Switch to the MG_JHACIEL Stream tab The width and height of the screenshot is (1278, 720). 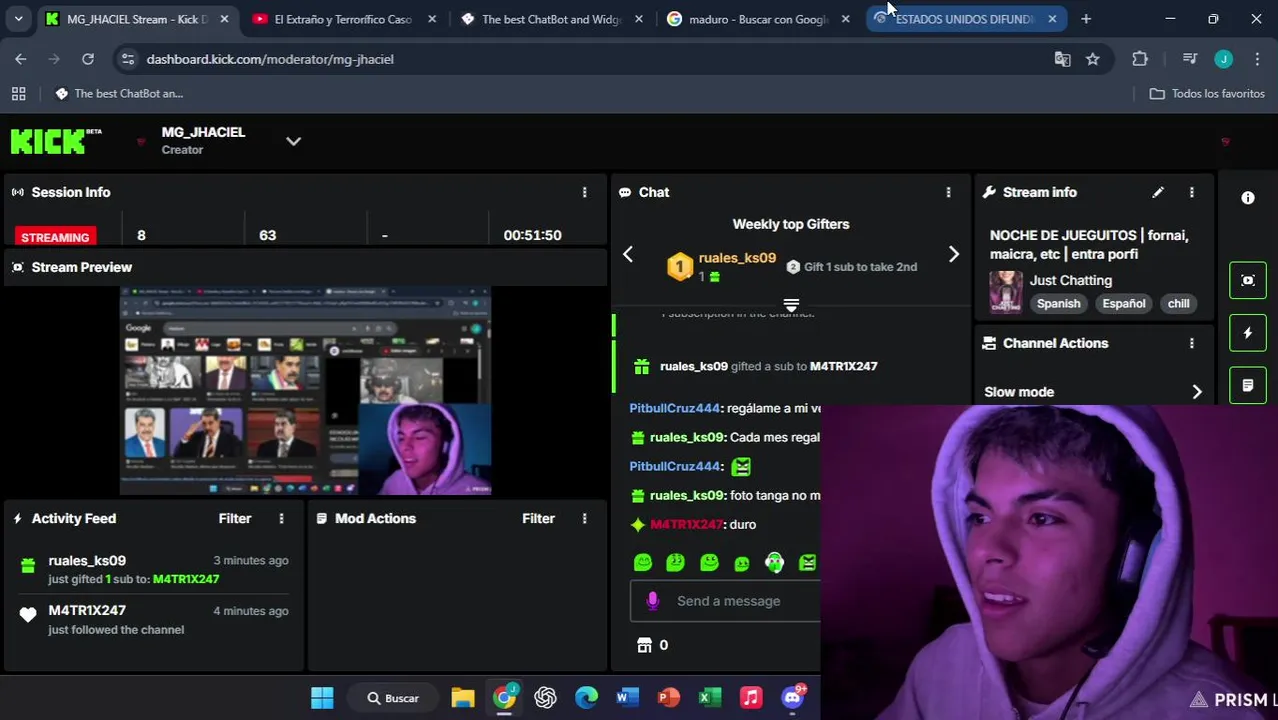[136, 19]
